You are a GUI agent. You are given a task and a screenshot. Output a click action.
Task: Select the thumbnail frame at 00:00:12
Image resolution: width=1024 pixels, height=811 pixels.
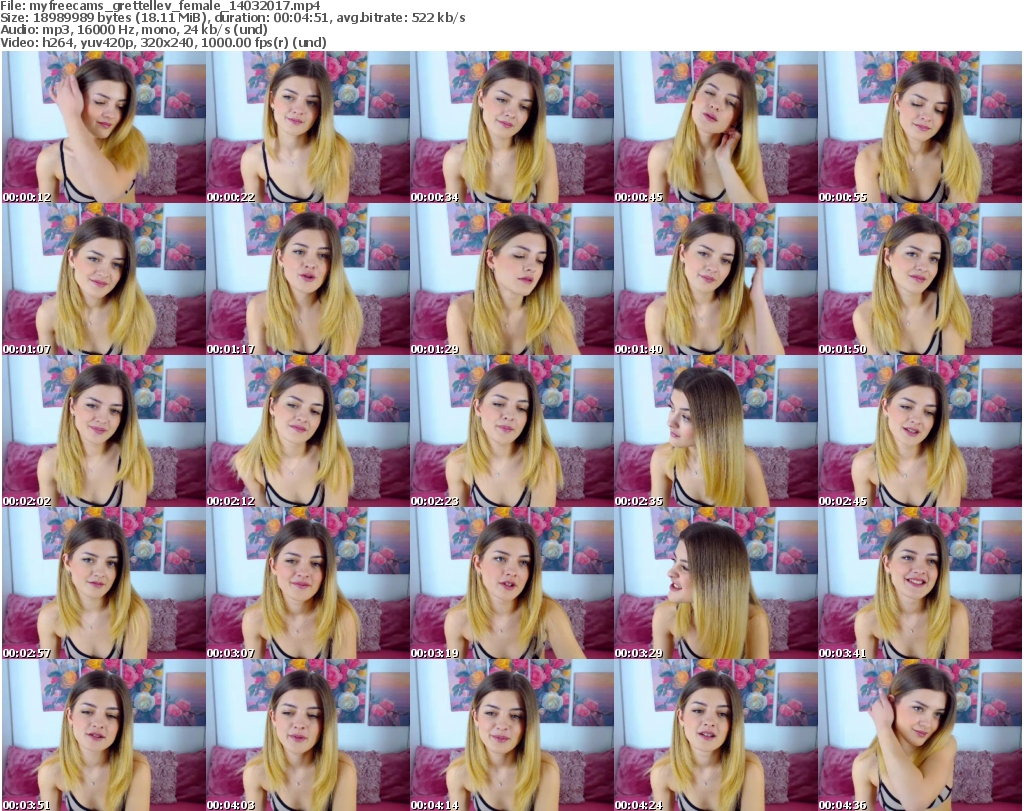104,127
